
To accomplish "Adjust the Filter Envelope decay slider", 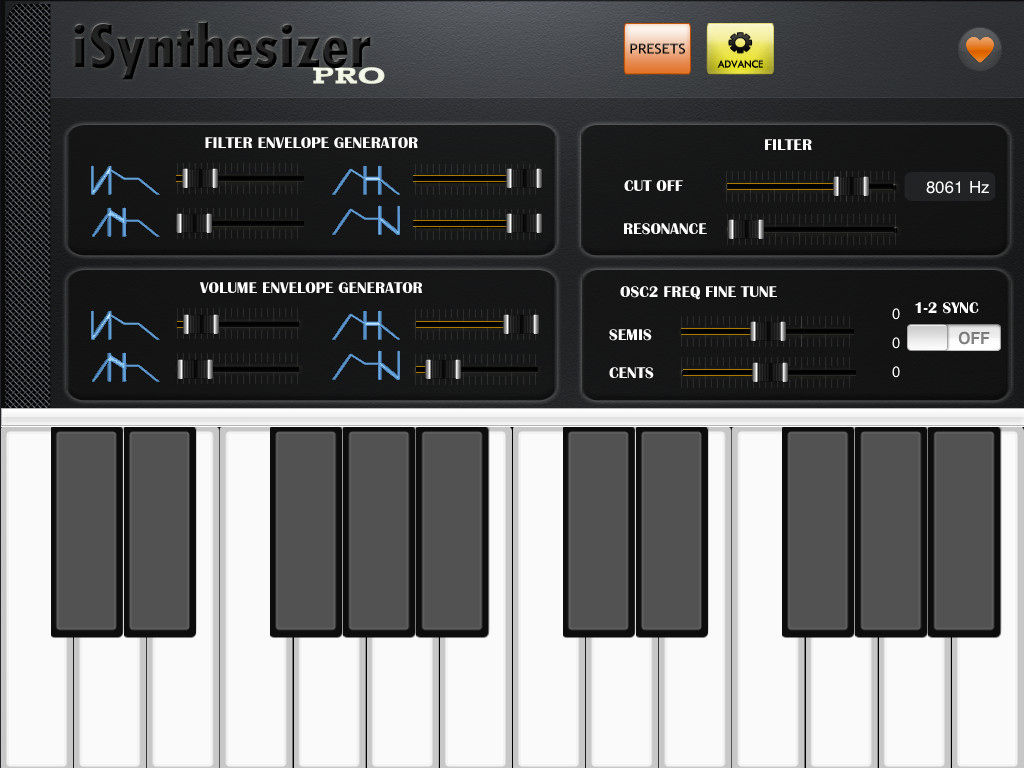I will (x=240, y=223).
